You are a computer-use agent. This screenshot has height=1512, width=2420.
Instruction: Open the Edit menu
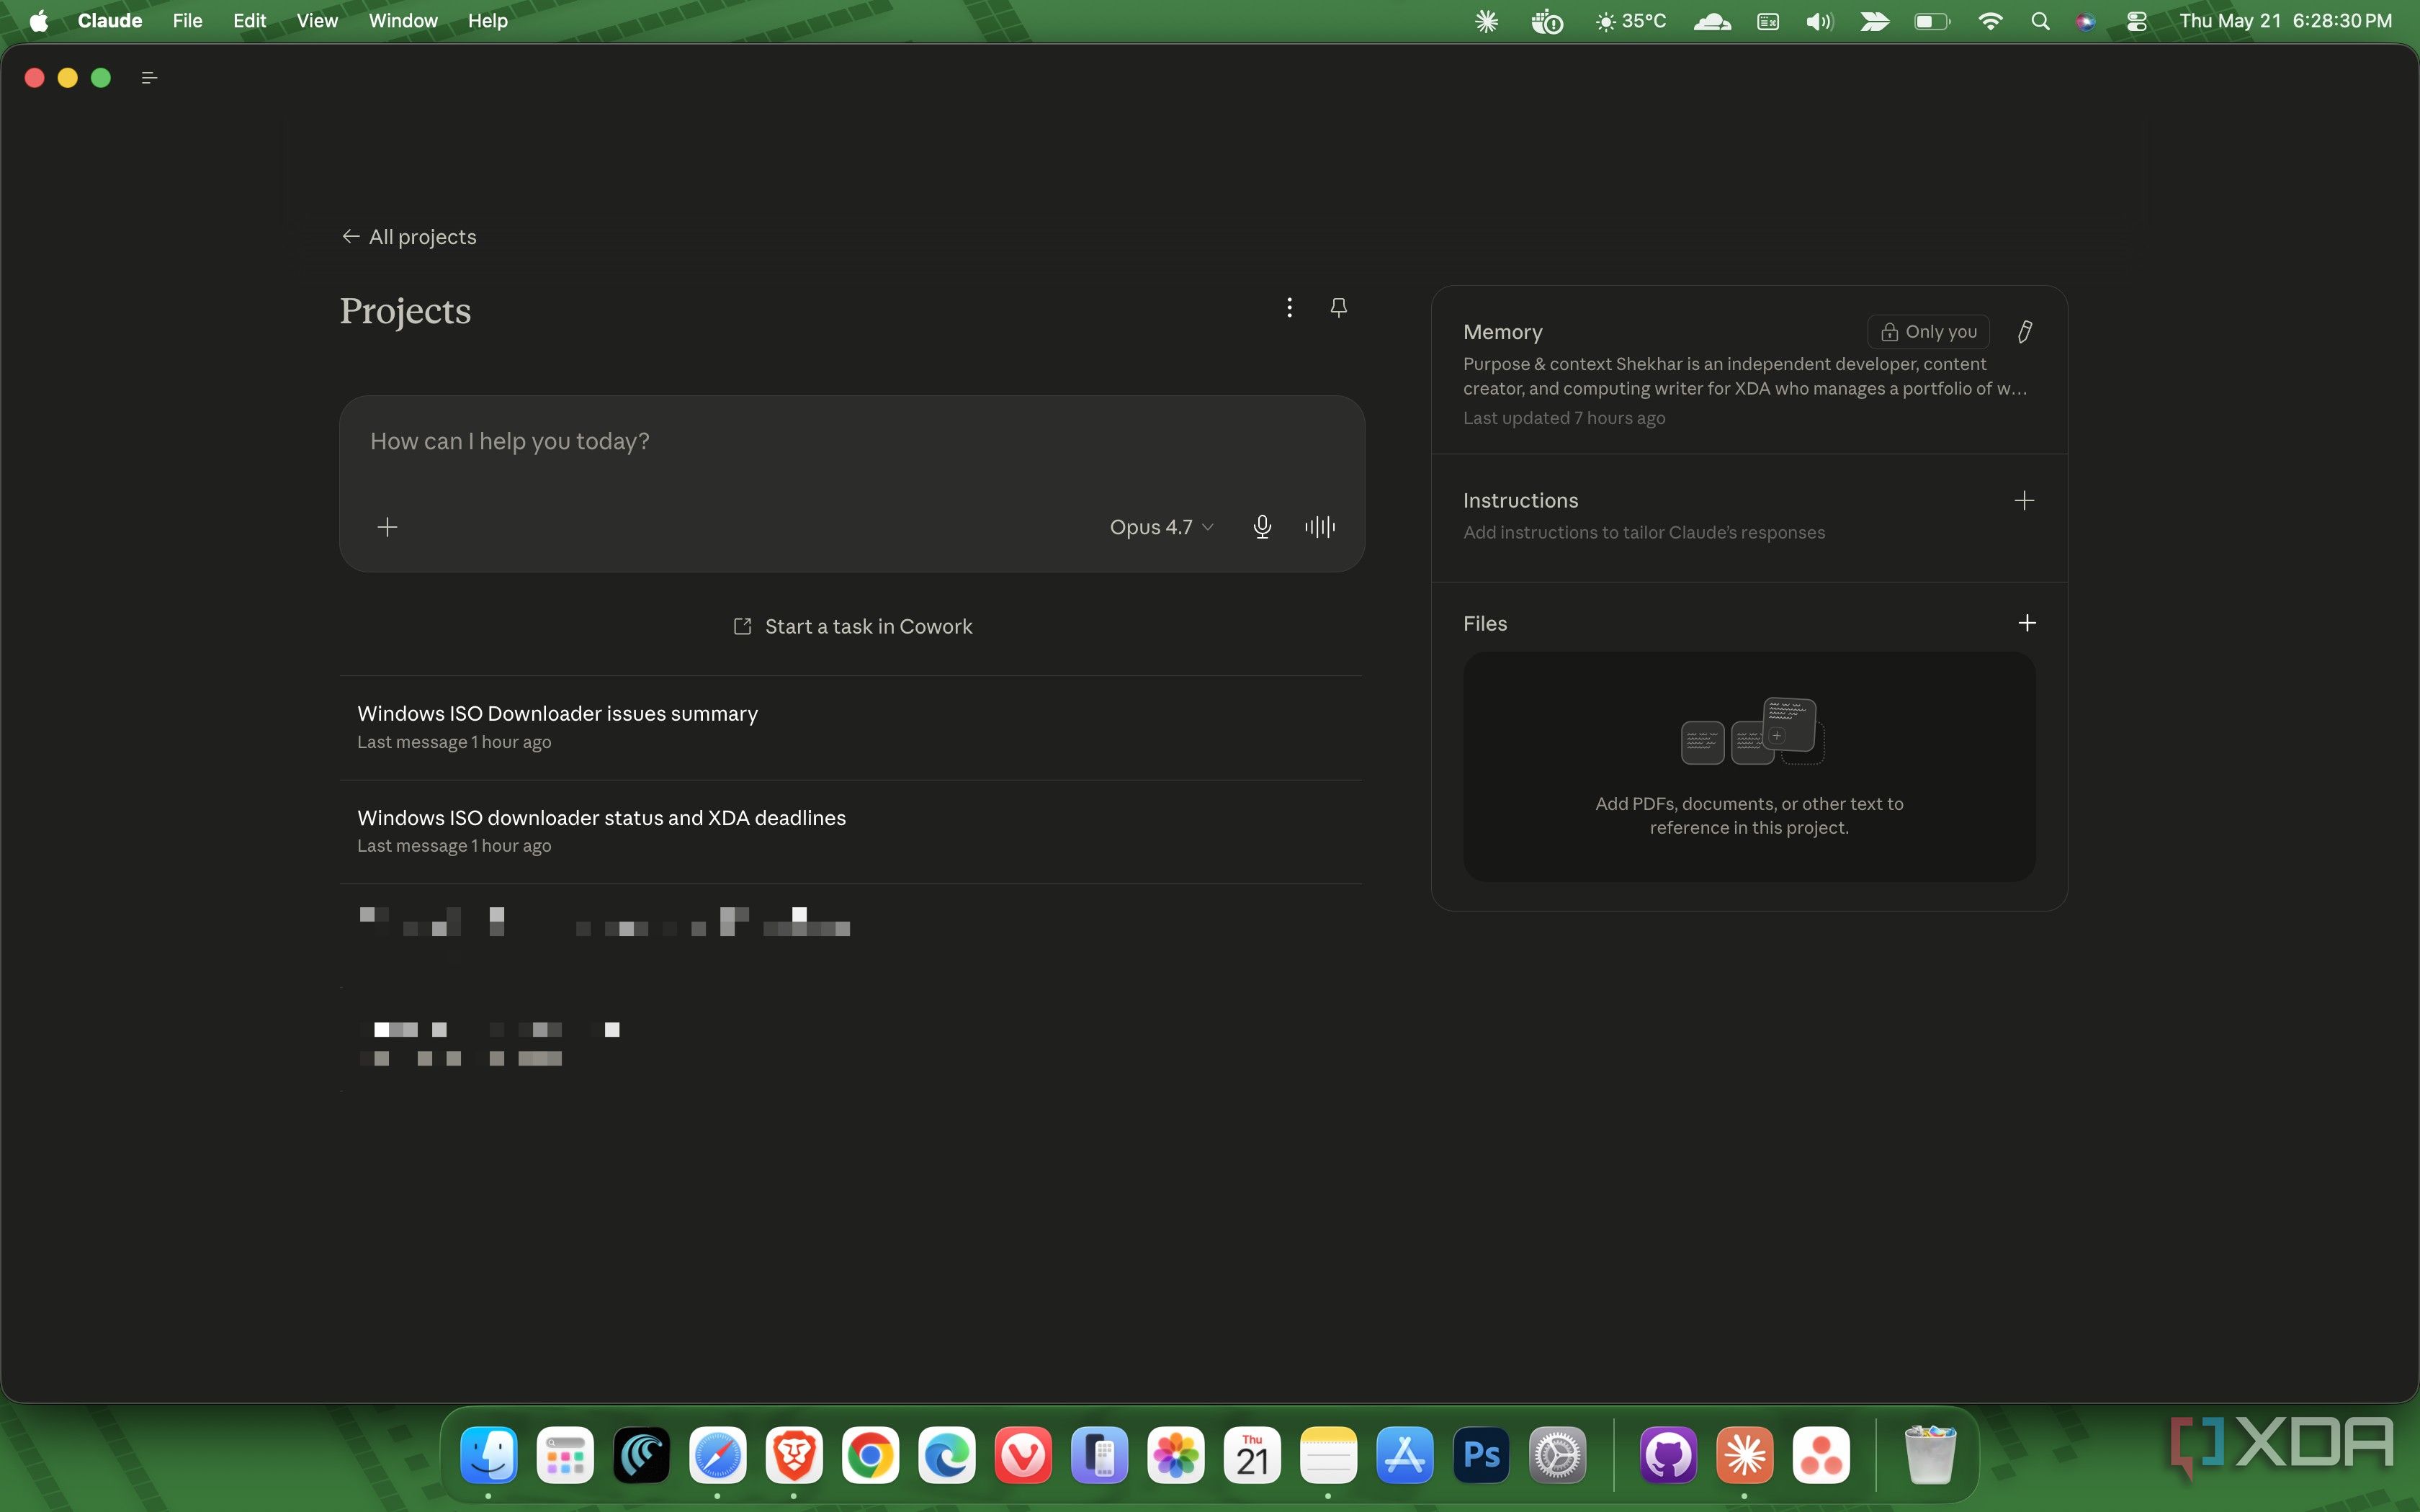249,21
